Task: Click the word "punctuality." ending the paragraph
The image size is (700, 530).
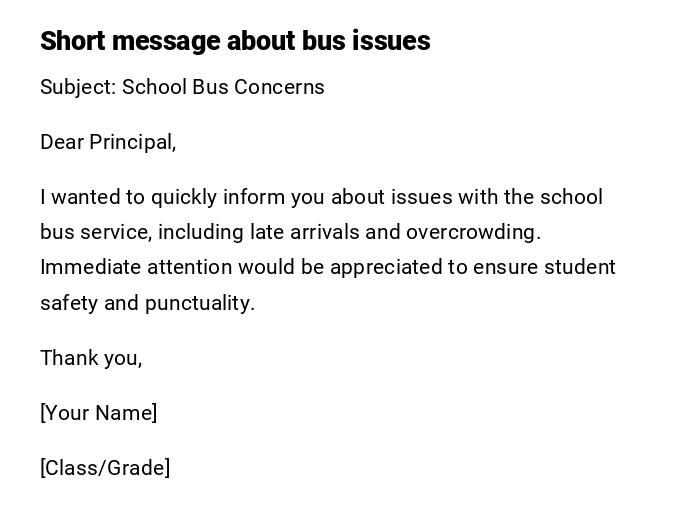Action: click(200, 303)
